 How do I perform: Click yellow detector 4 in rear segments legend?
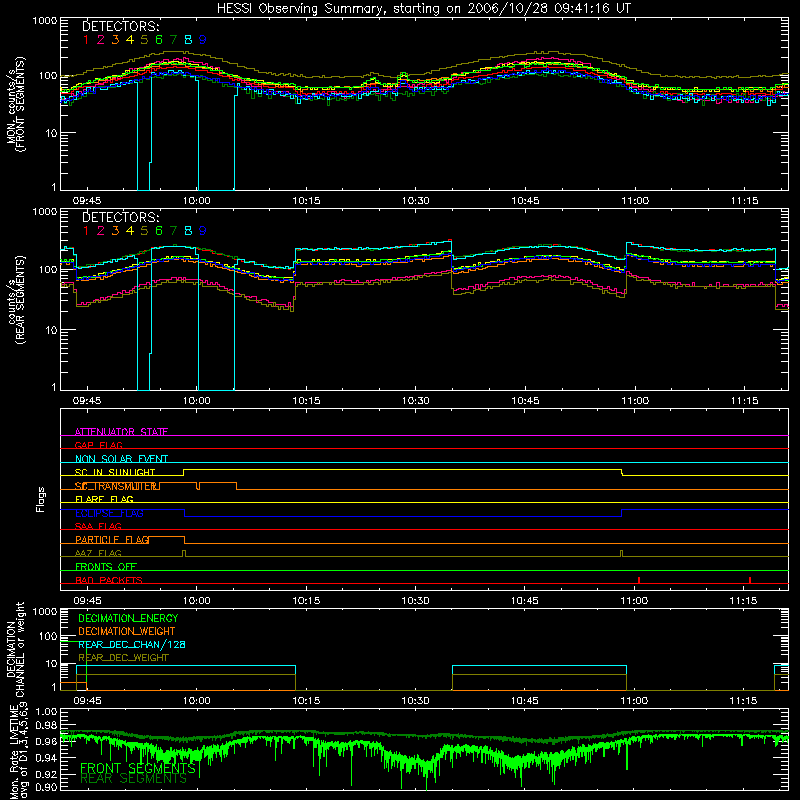pyautogui.click(x=130, y=231)
